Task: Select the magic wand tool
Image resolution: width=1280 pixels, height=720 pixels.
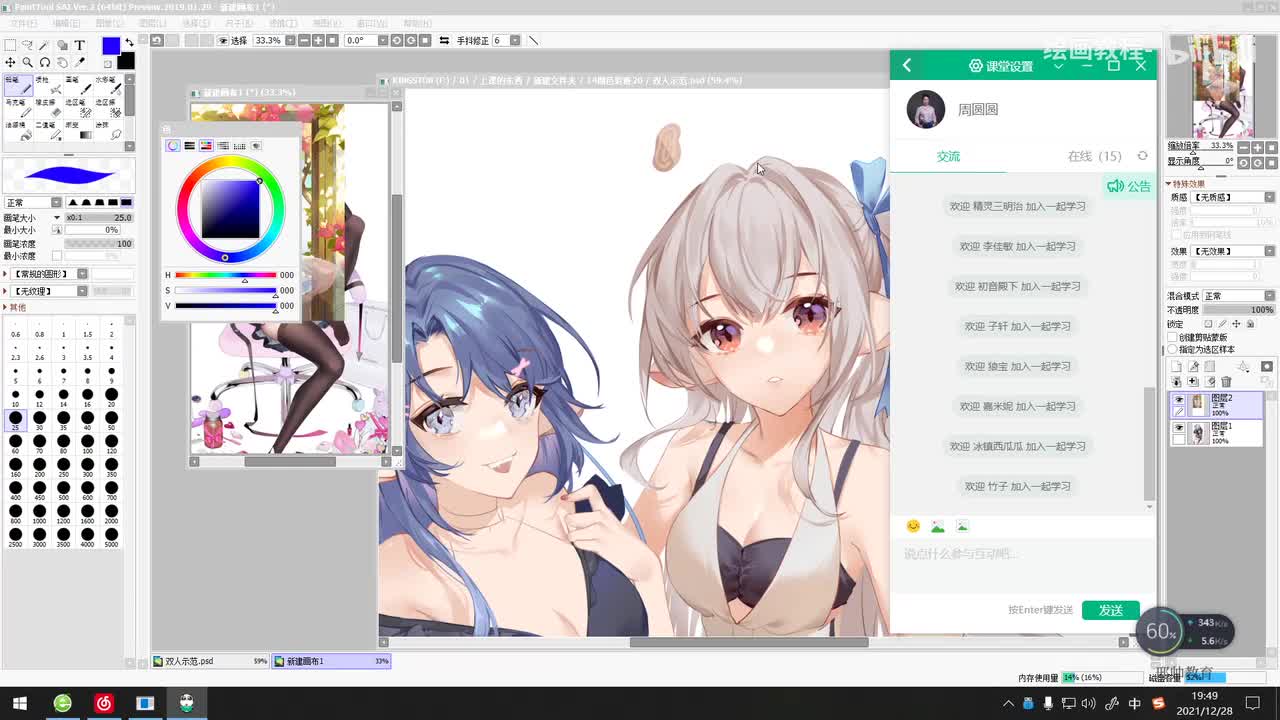Action: [44, 45]
